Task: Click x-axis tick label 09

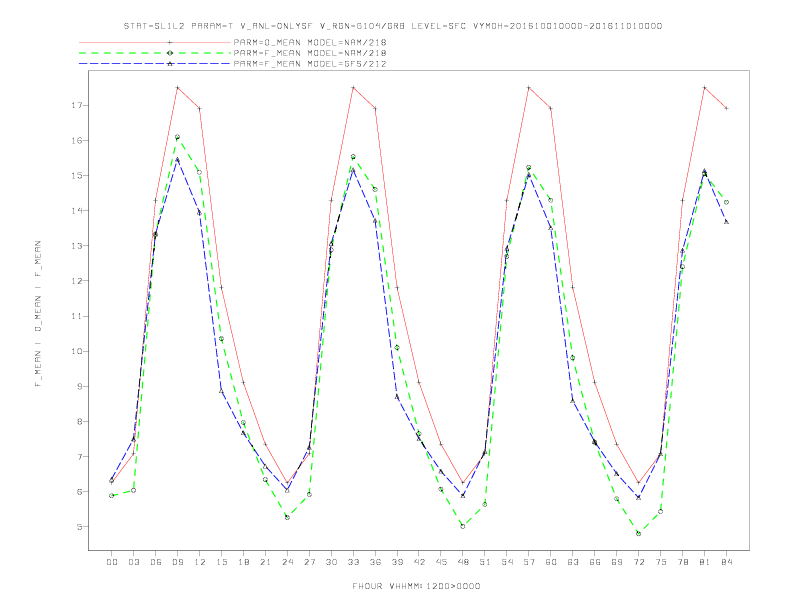Action: tap(177, 562)
